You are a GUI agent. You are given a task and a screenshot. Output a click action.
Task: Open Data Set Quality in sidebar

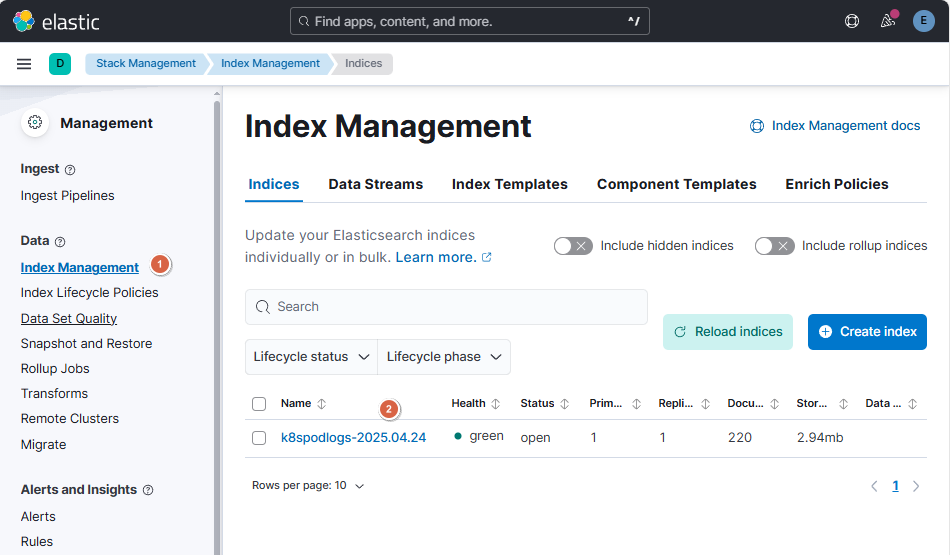pyautogui.click(x=68, y=319)
